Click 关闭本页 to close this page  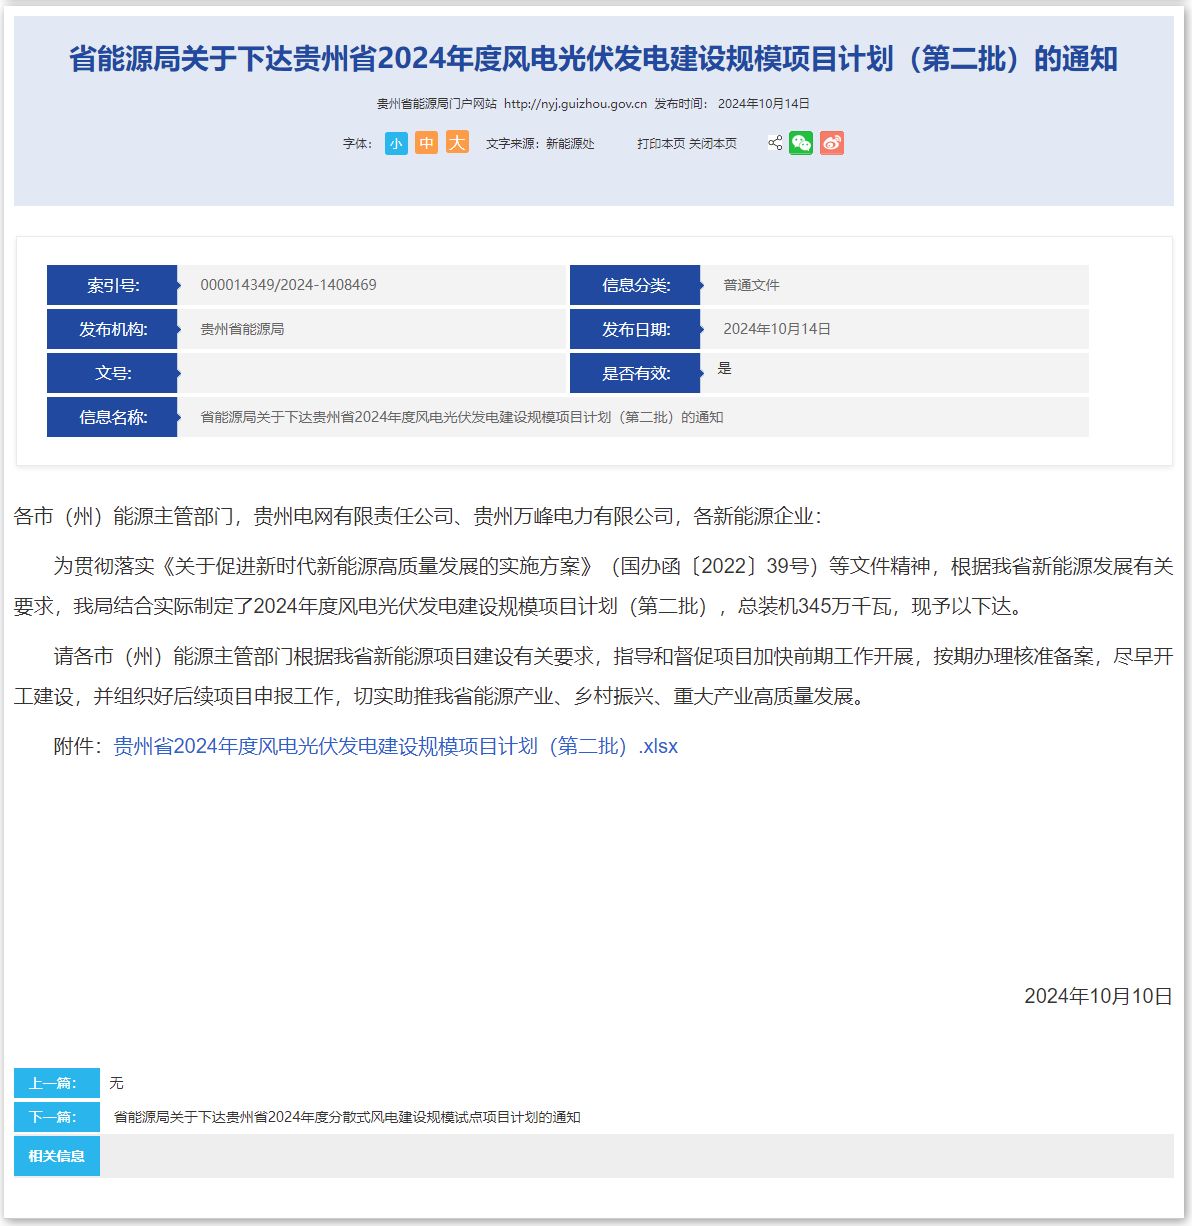[x=713, y=144]
